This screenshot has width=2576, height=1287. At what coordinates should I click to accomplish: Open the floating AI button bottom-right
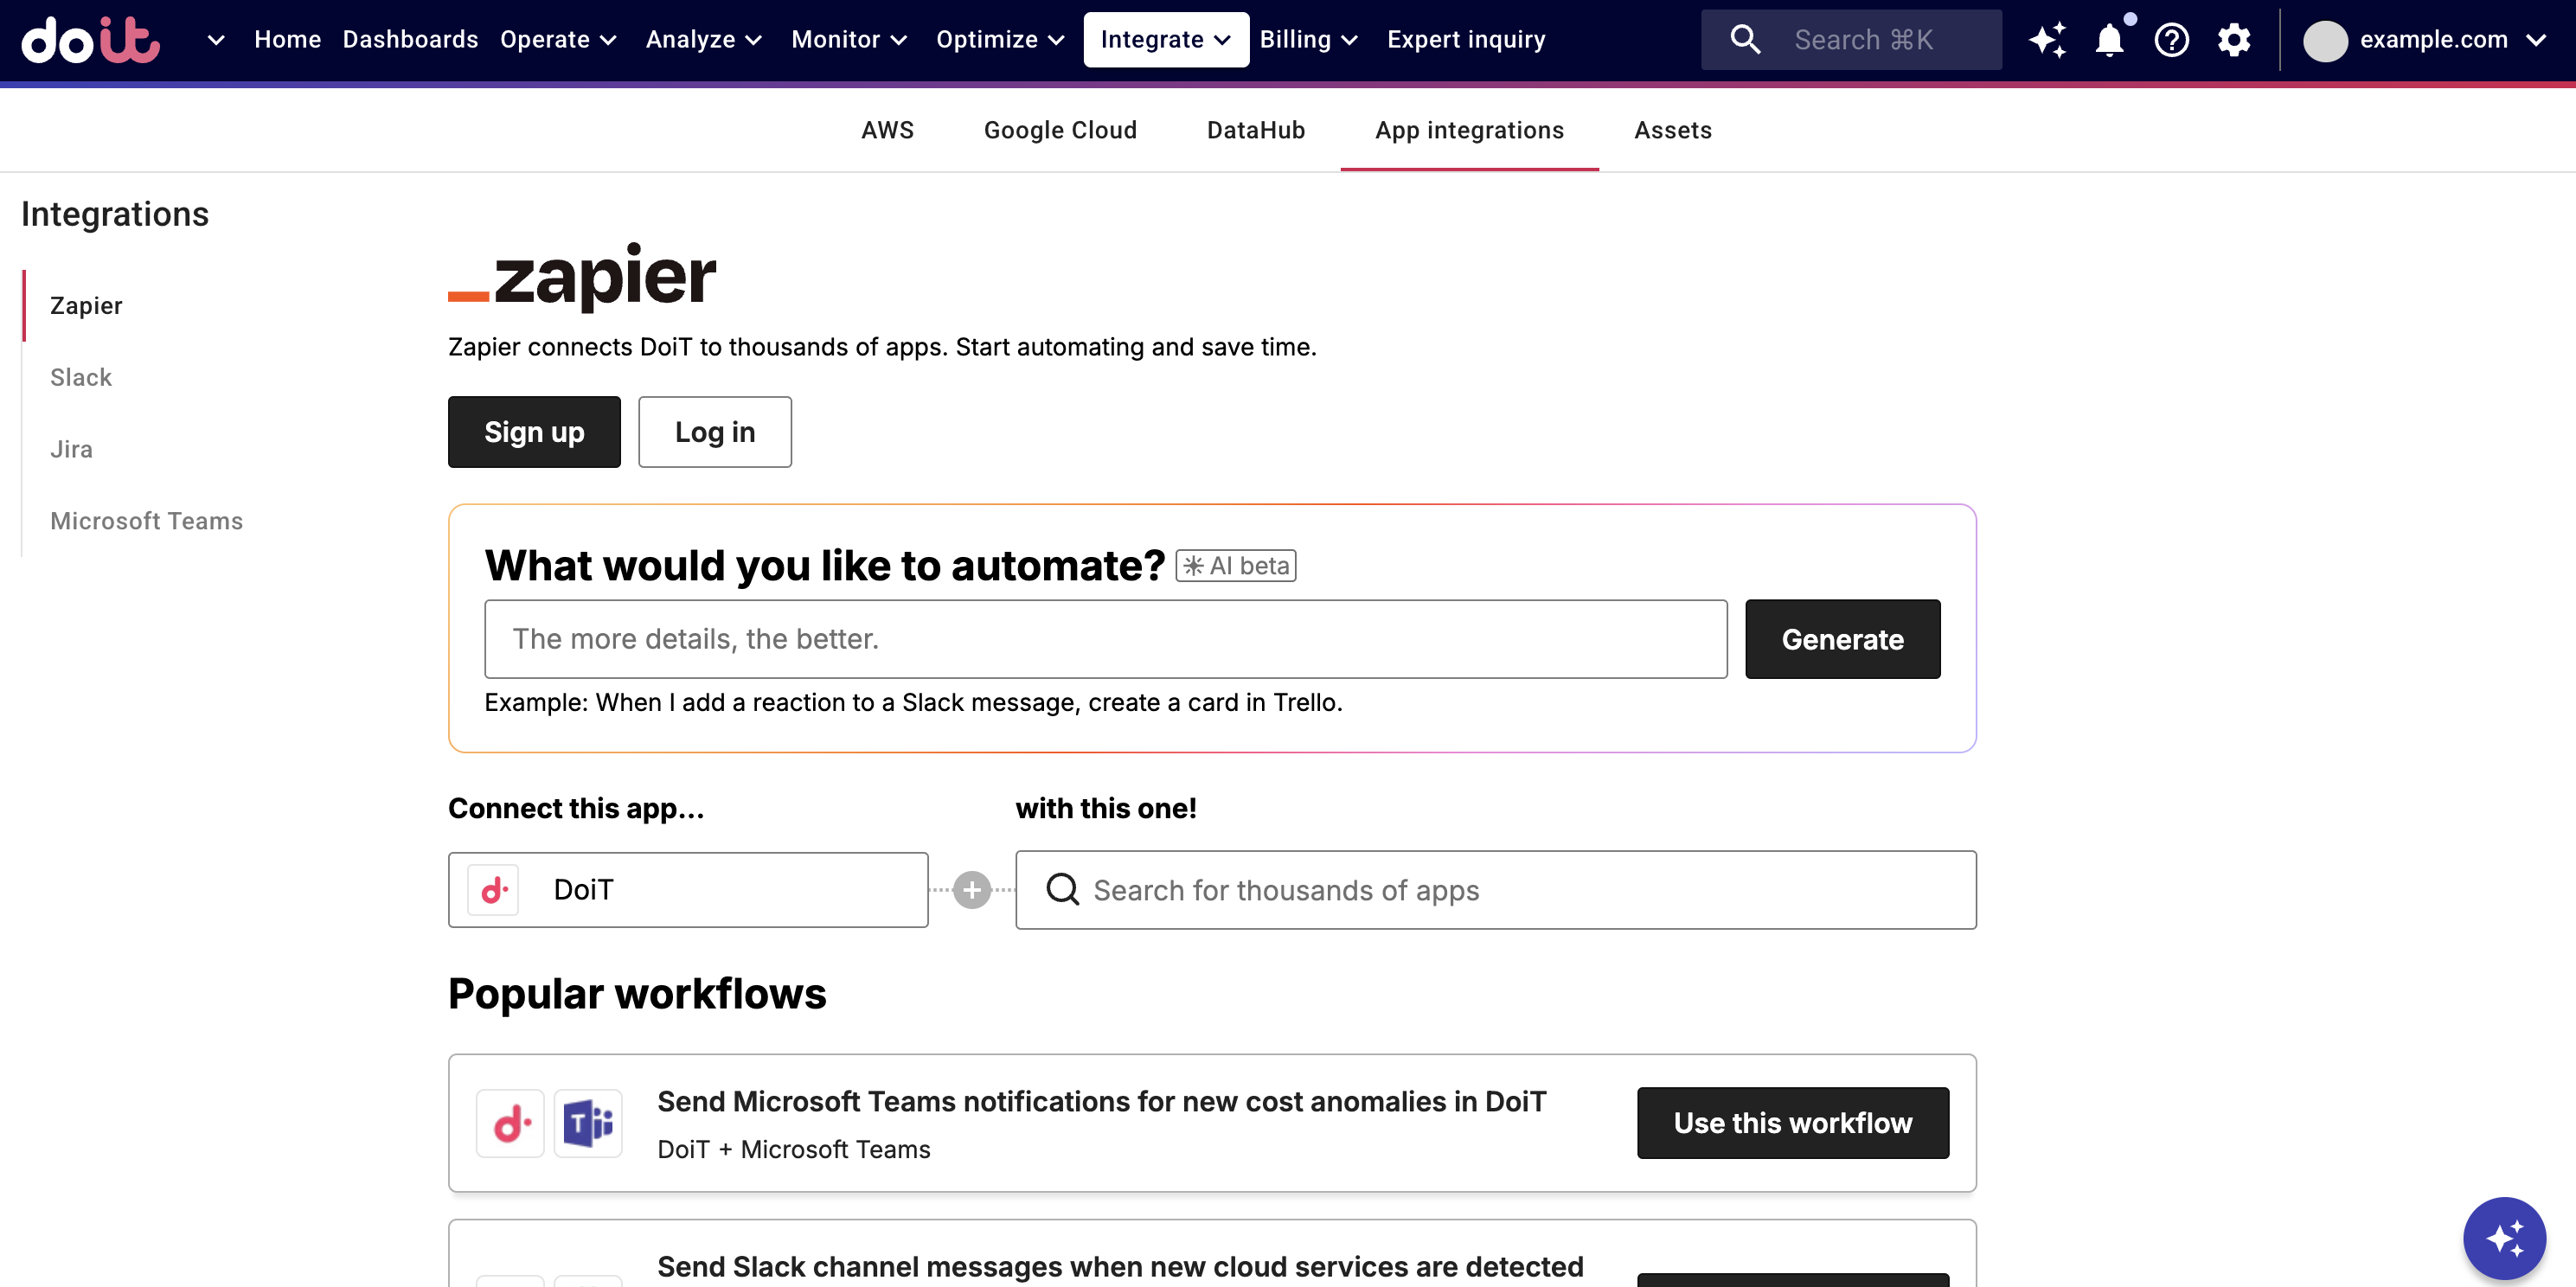pyautogui.click(x=2505, y=1238)
